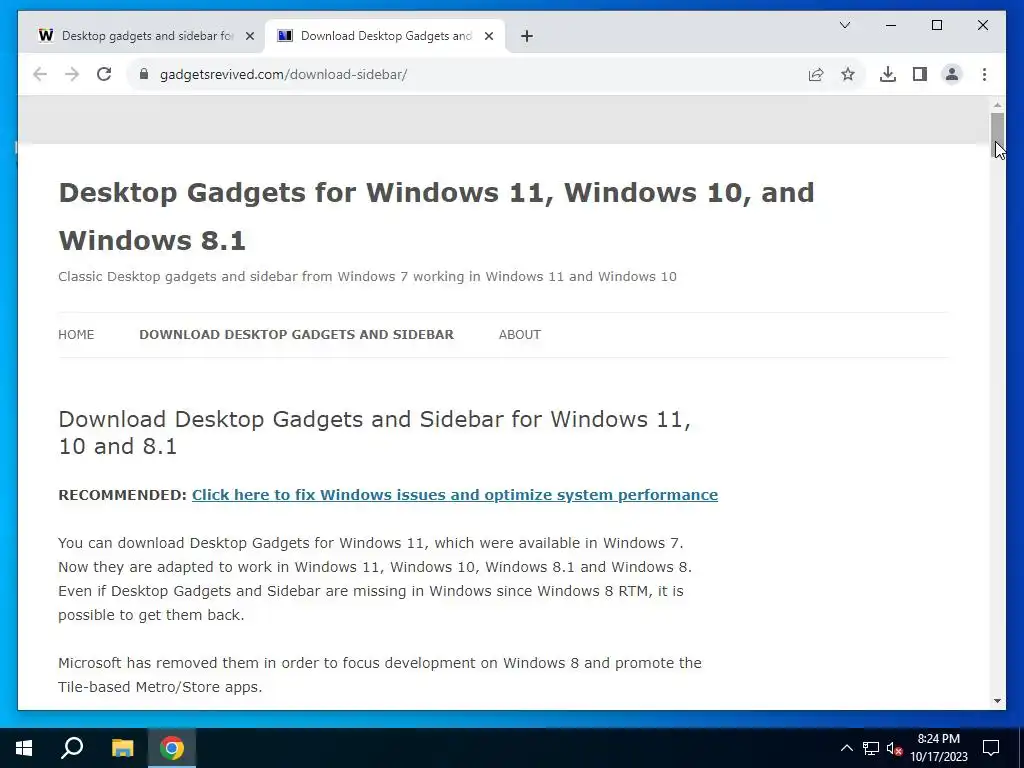This screenshot has height=768, width=1024.
Task: Click the 'Classic Desktop gadgets and sidebar' tagline
Action: coord(367,276)
